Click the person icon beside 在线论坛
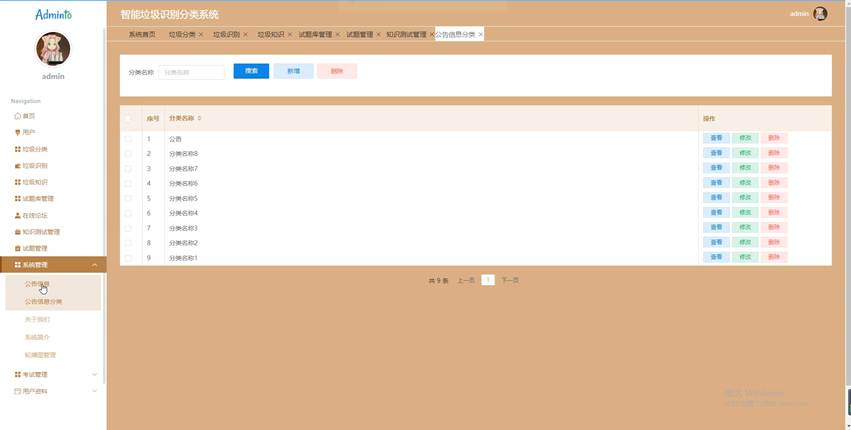This screenshot has height=430, width=851. [x=17, y=216]
